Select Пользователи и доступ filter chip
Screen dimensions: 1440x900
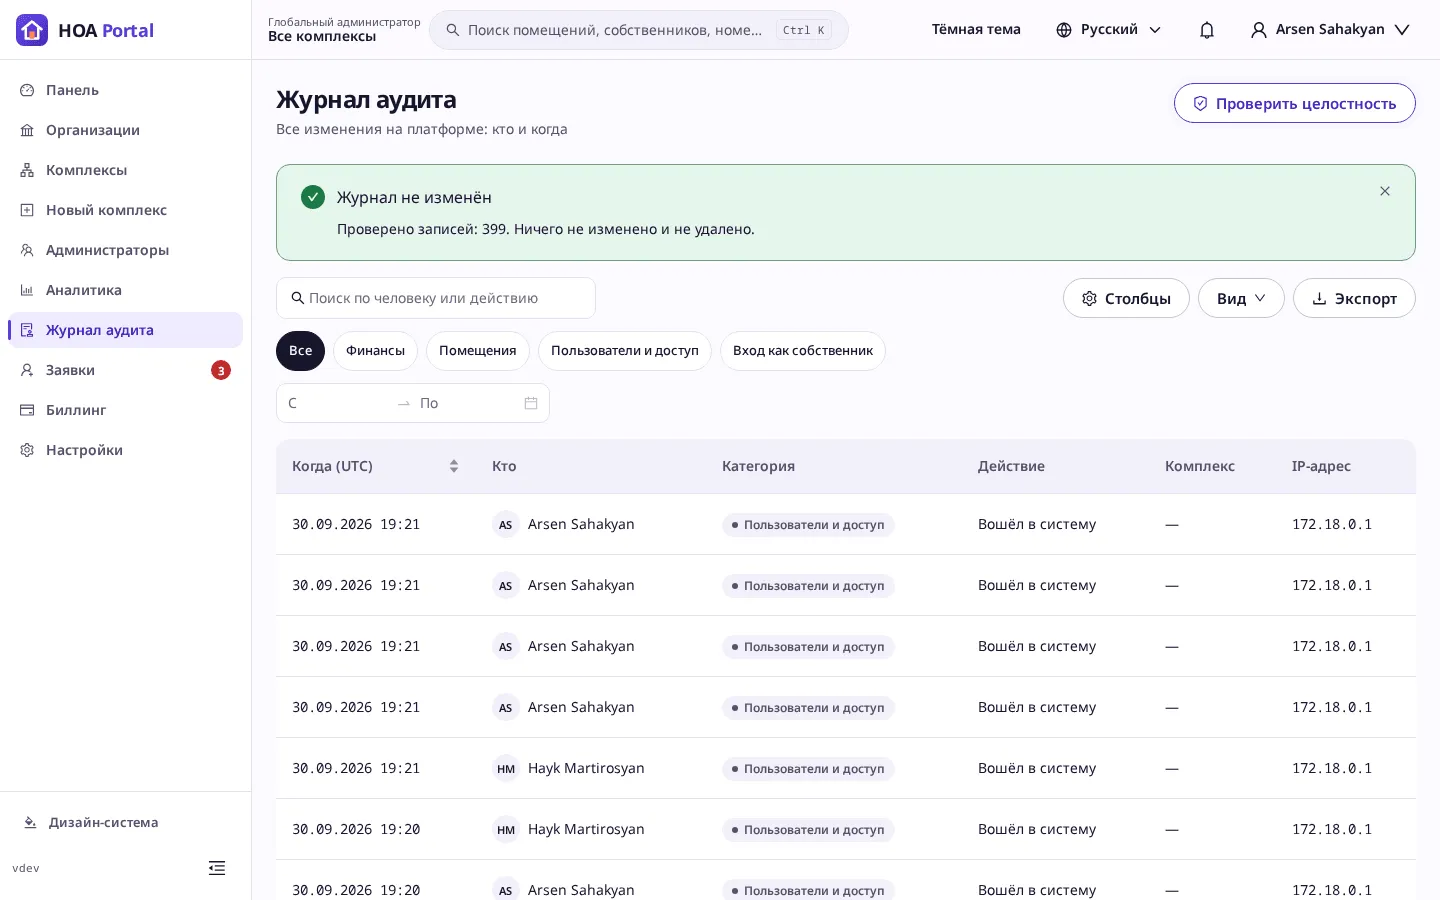point(625,351)
